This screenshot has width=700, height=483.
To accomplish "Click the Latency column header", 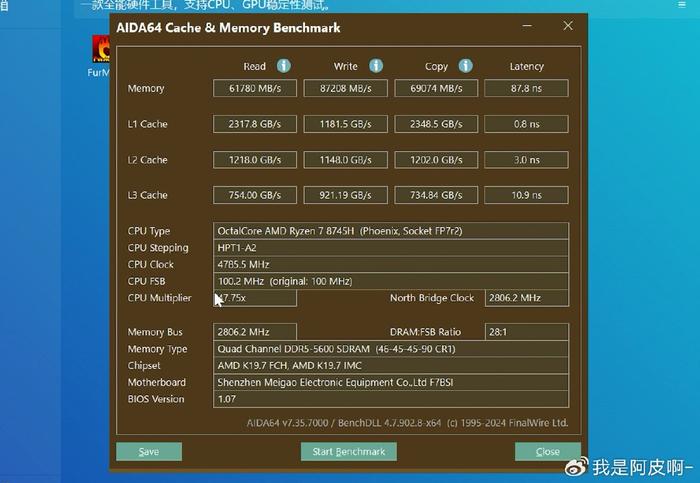I will point(527,67).
